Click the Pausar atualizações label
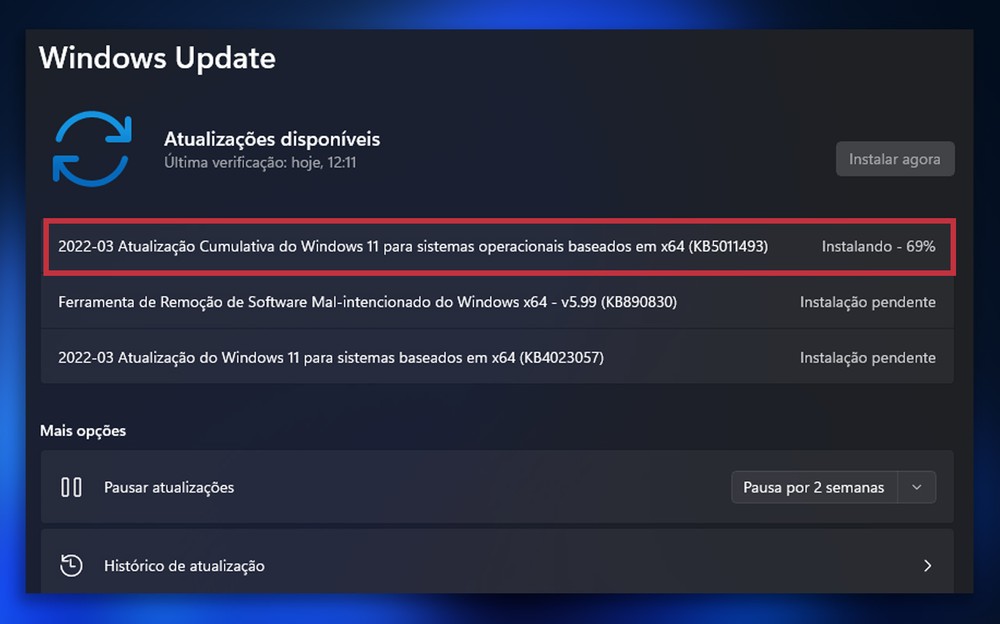The width and height of the screenshot is (1000, 624). tap(169, 487)
